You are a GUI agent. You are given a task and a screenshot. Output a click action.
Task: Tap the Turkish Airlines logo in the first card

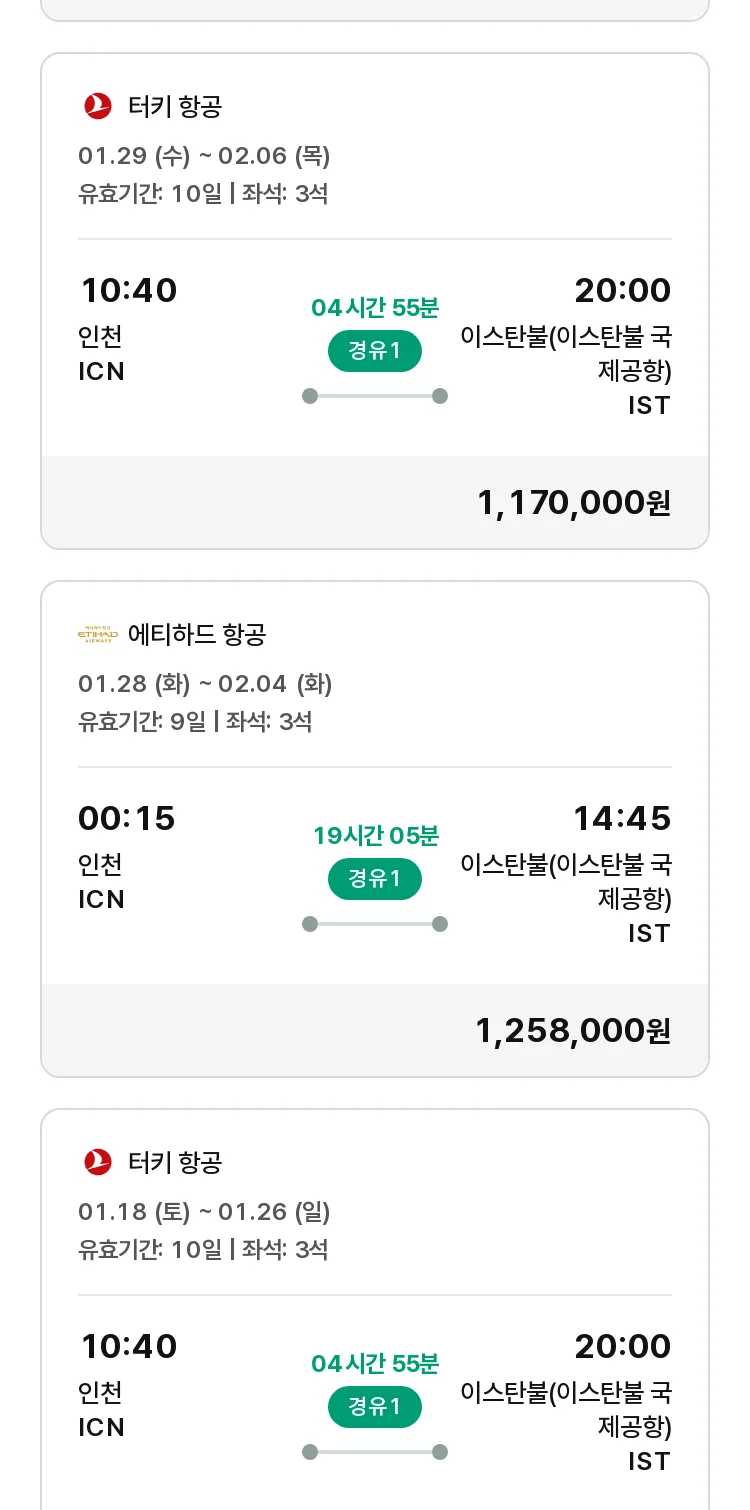point(98,105)
